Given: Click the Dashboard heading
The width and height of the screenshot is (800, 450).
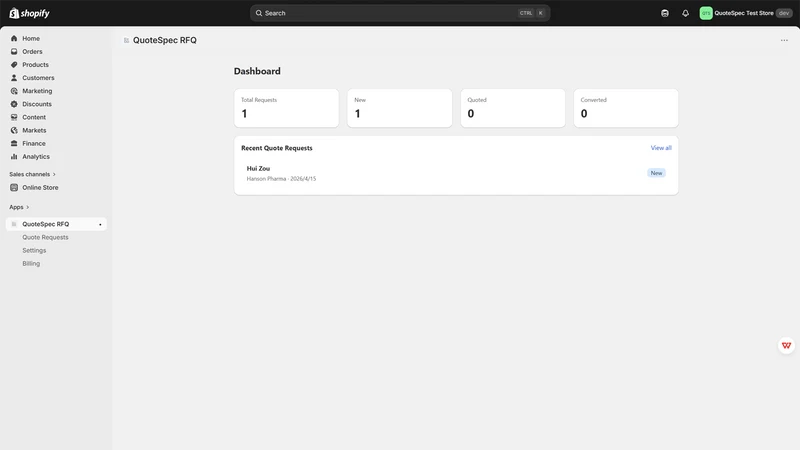Looking at the screenshot, I should [x=257, y=71].
